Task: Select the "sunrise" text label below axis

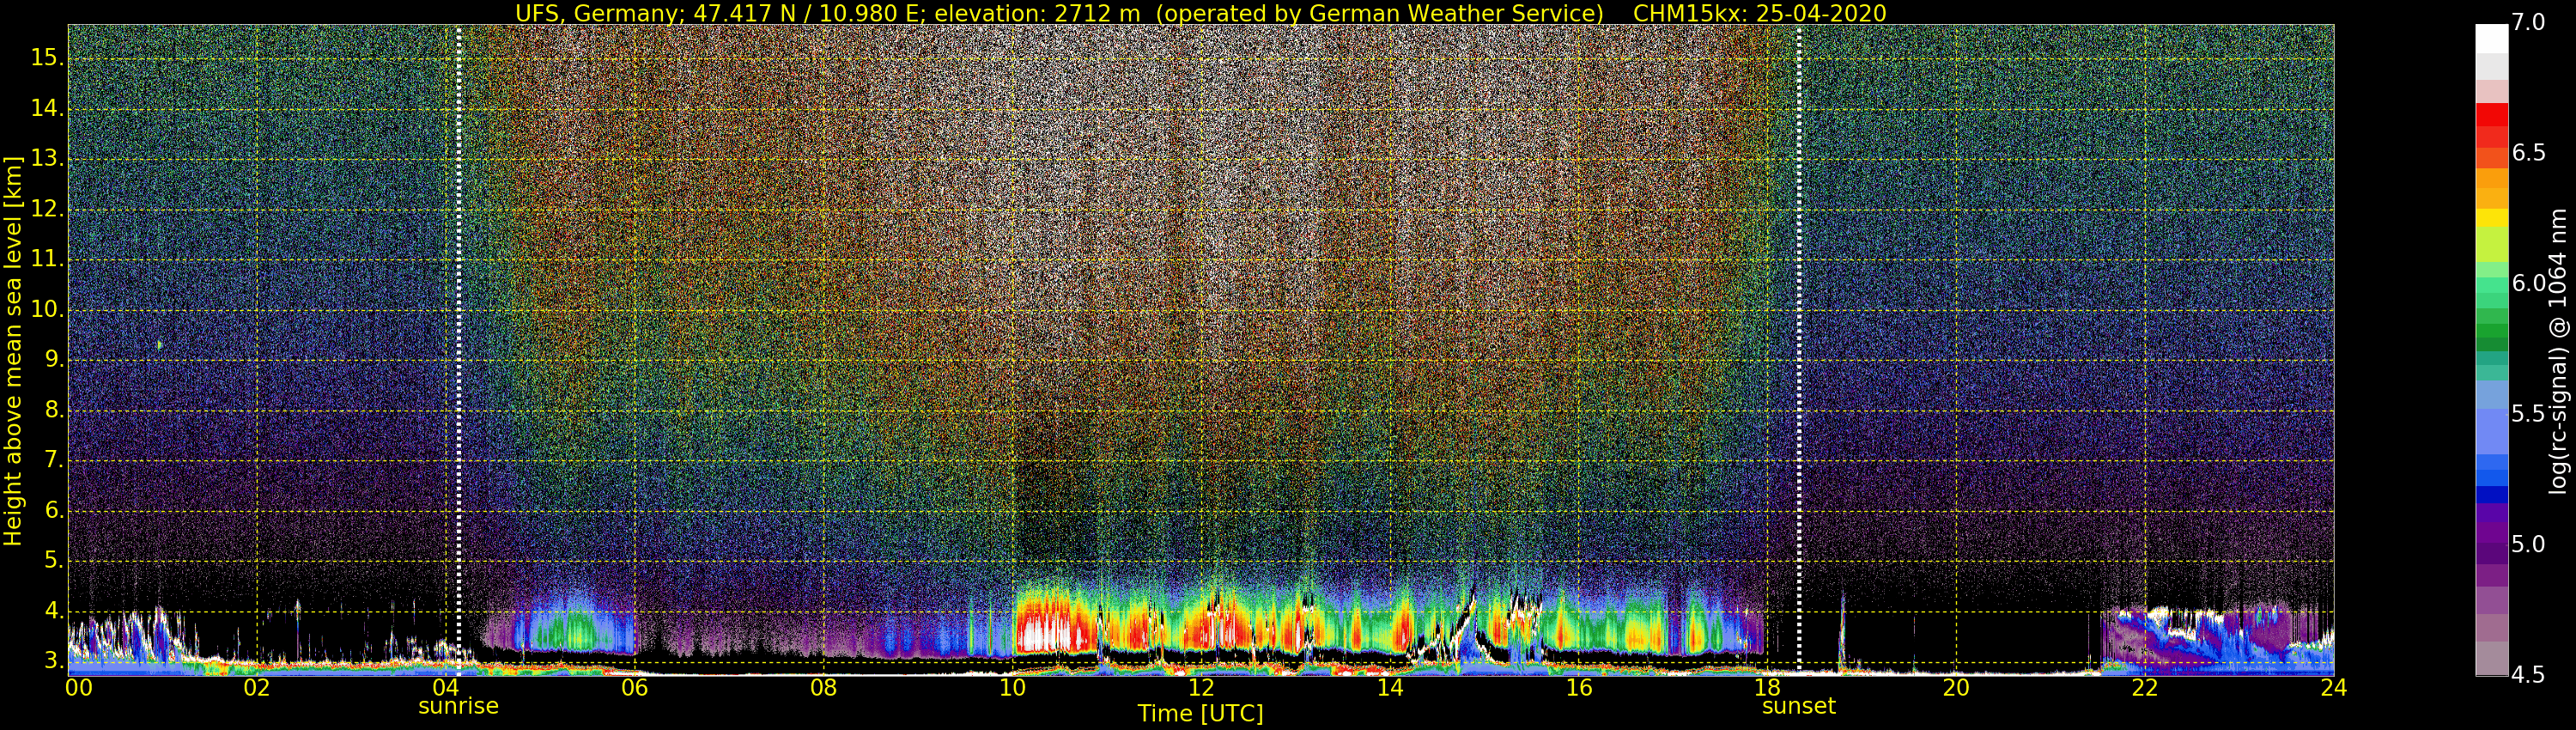Action: click(x=458, y=706)
